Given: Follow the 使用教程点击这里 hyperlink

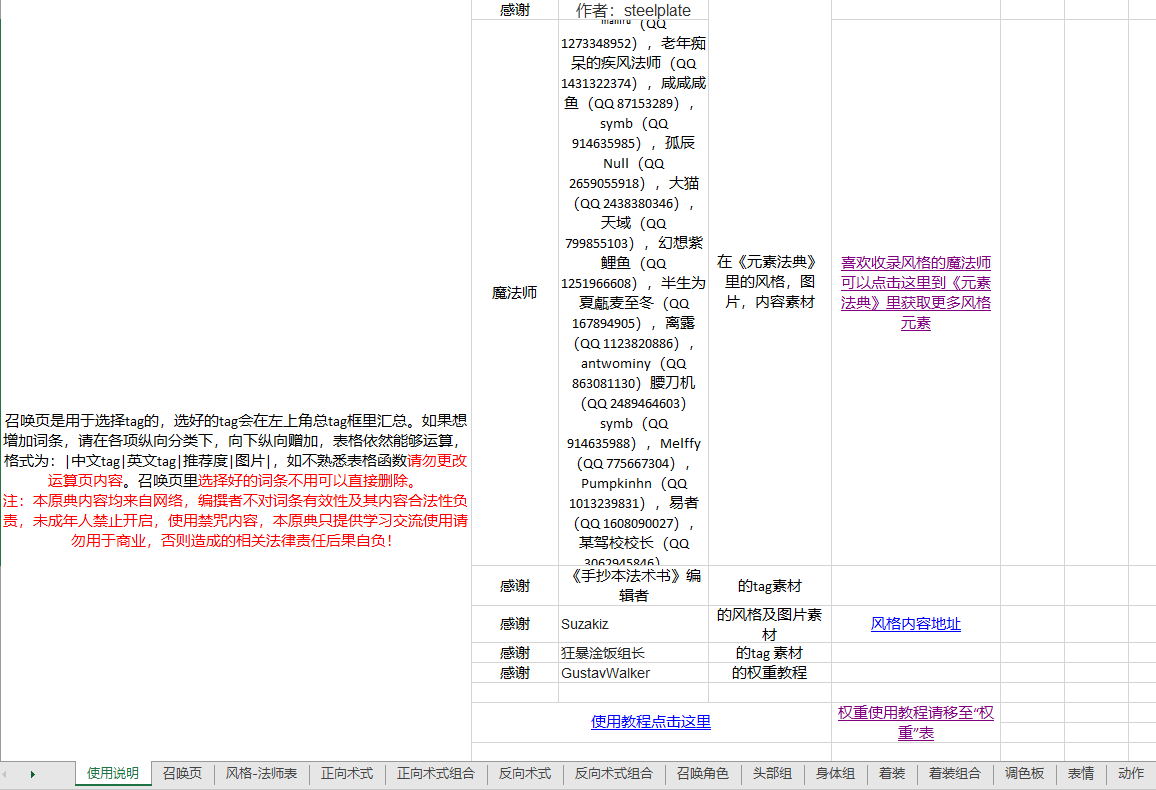Looking at the screenshot, I should click(x=651, y=722).
